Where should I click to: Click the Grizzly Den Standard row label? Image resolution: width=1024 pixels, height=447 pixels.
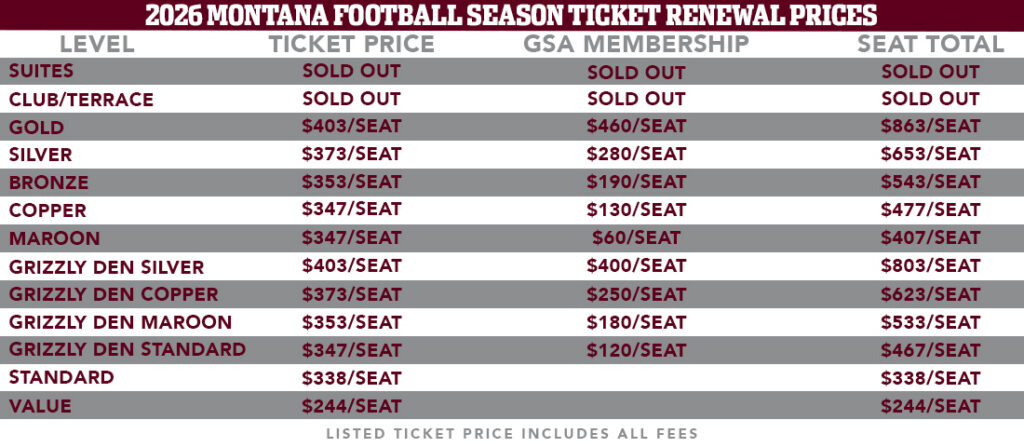(x=127, y=350)
